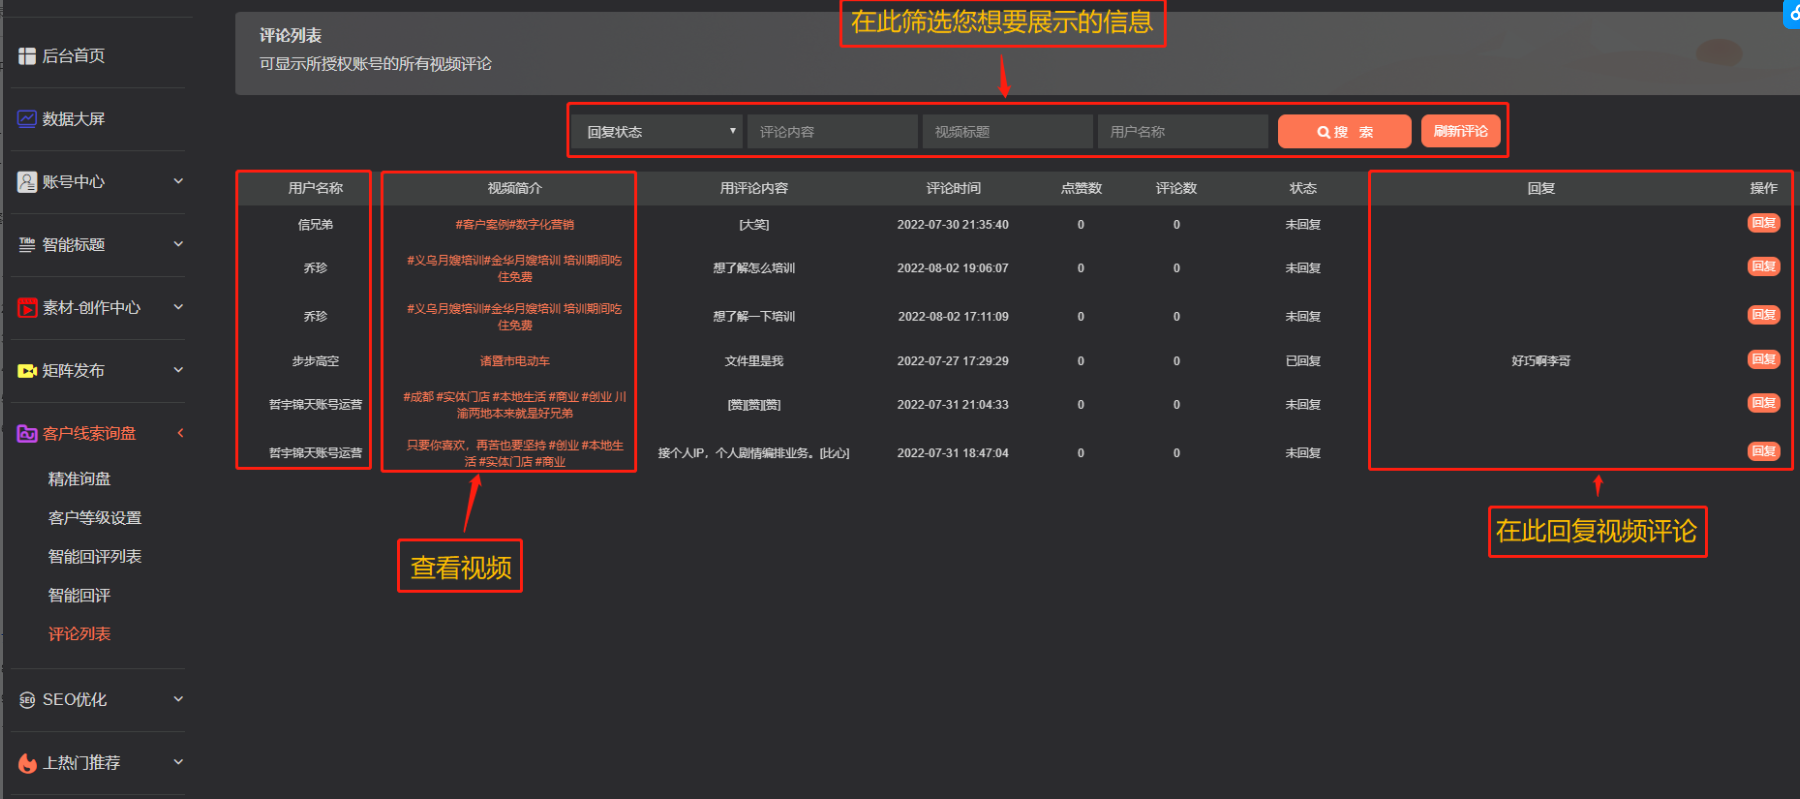1800x799 pixels.
Task: Open video link for 2022-08-02 17:11:09 comment
Action: [515, 317]
